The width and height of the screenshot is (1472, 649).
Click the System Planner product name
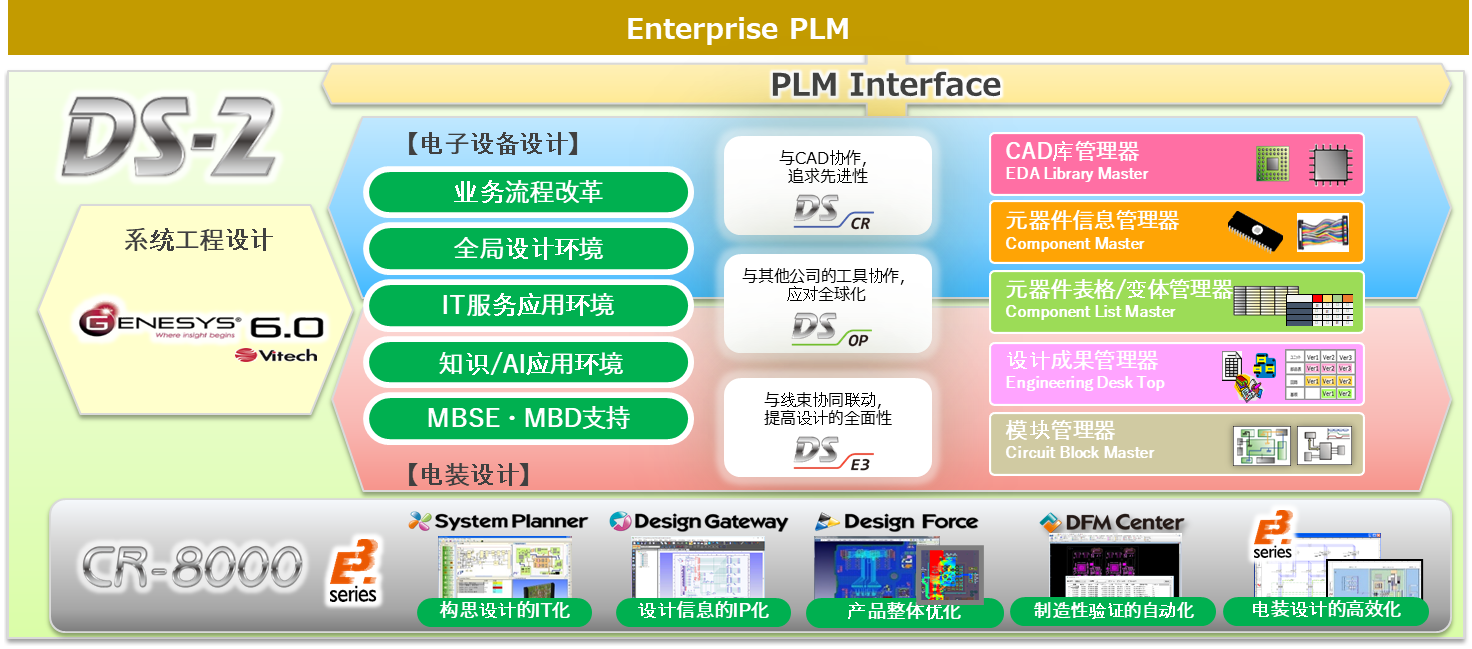(511, 521)
